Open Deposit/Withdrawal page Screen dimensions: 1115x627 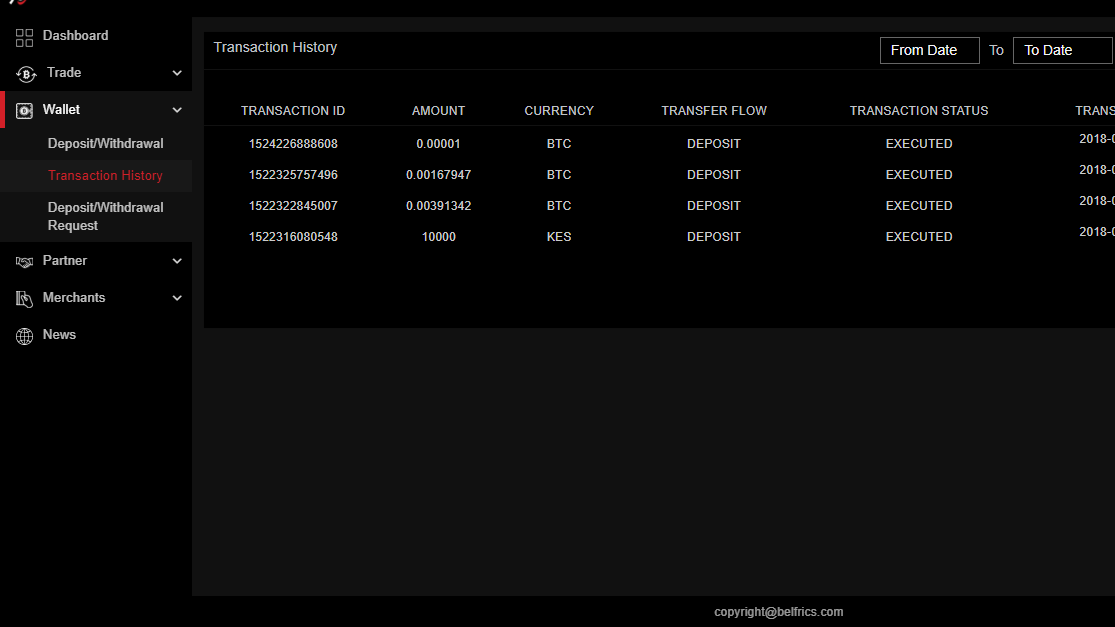pos(103,143)
